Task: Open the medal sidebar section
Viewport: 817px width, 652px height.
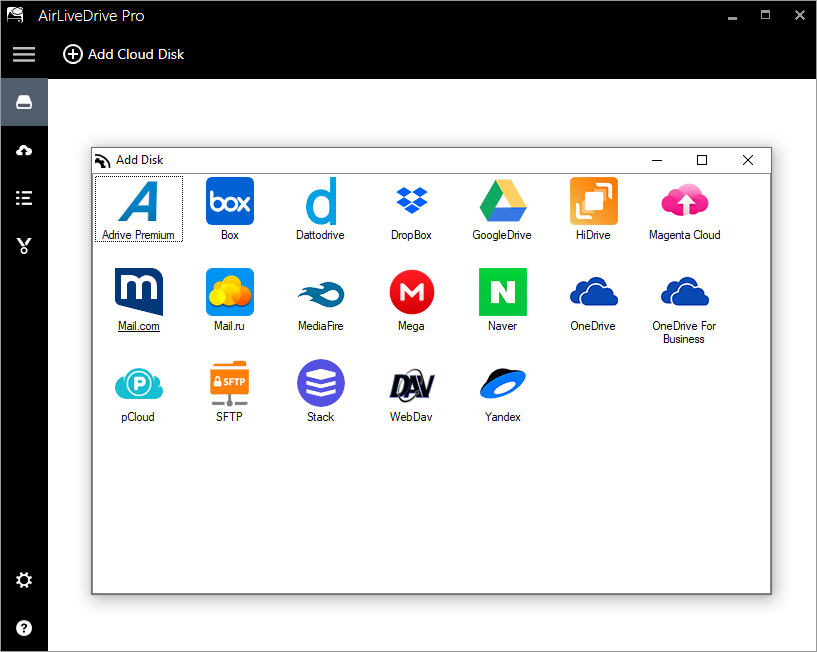Action: coord(24,245)
